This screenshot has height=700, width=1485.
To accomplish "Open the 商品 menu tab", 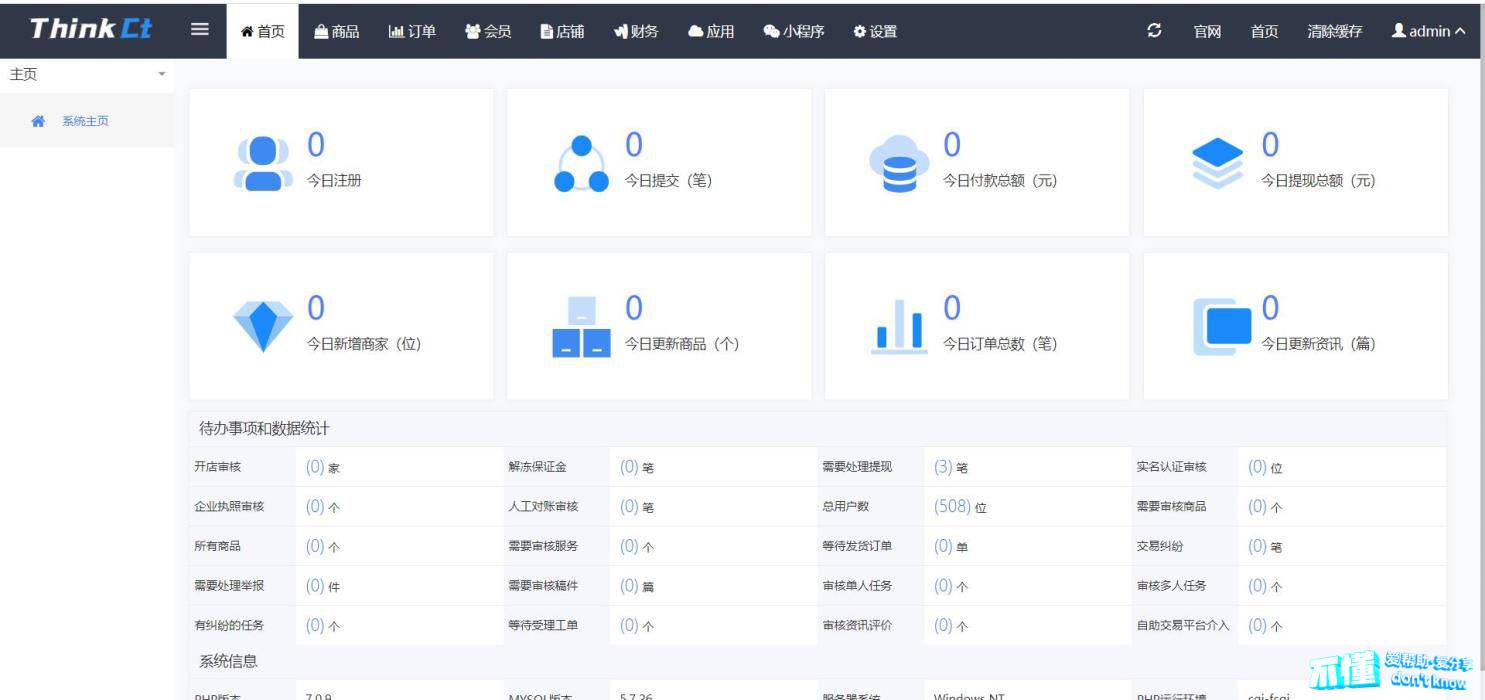I will click(336, 31).
